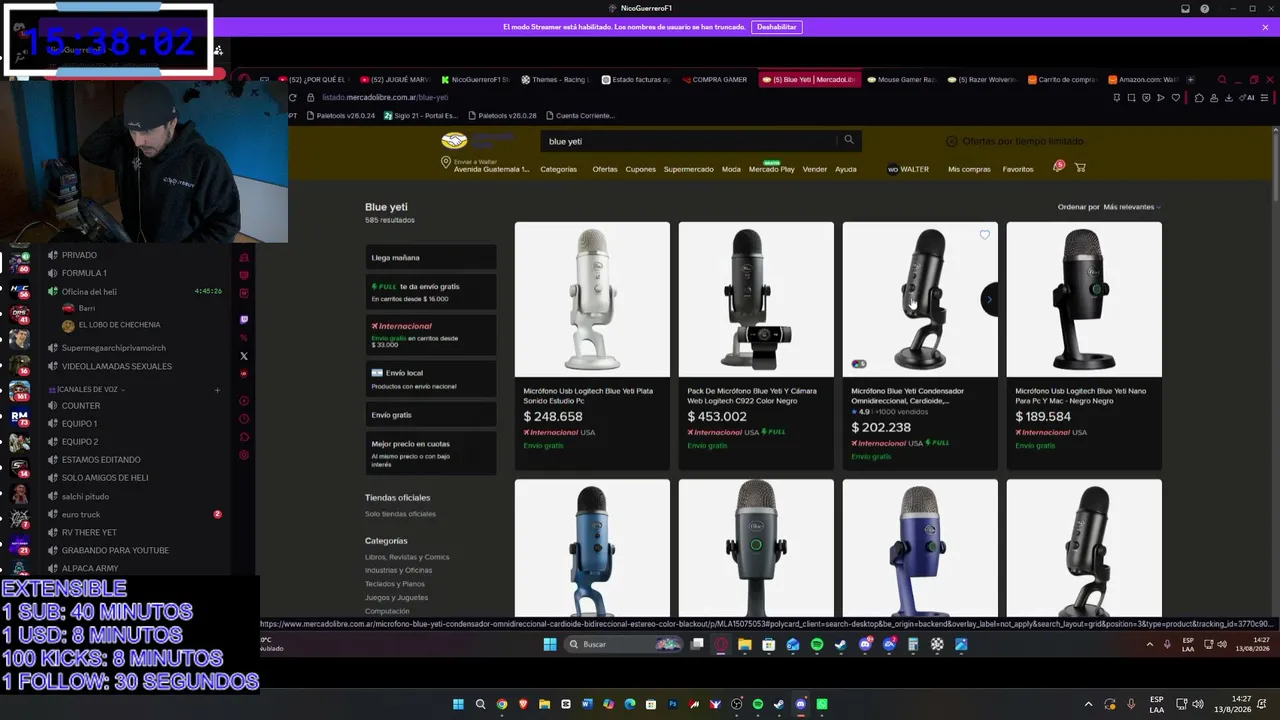The height and width of the screenshot is (720, 1280).
Task: Open the browser tab search magnifier
Action: pyautogui.click(x=1221, y=79)
